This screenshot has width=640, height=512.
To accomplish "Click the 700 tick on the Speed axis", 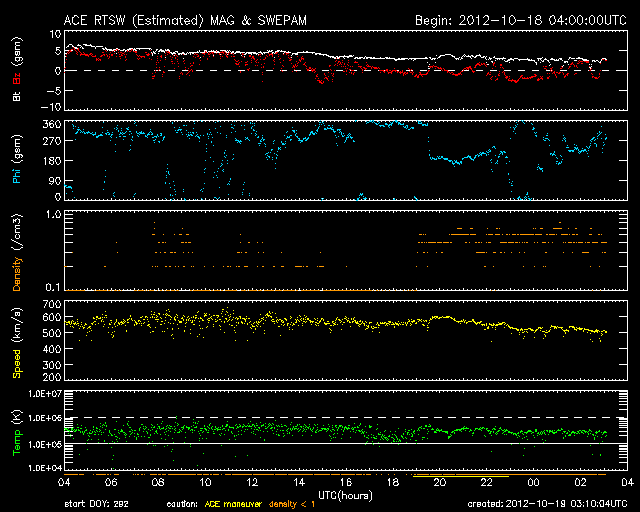I will 46,302.
